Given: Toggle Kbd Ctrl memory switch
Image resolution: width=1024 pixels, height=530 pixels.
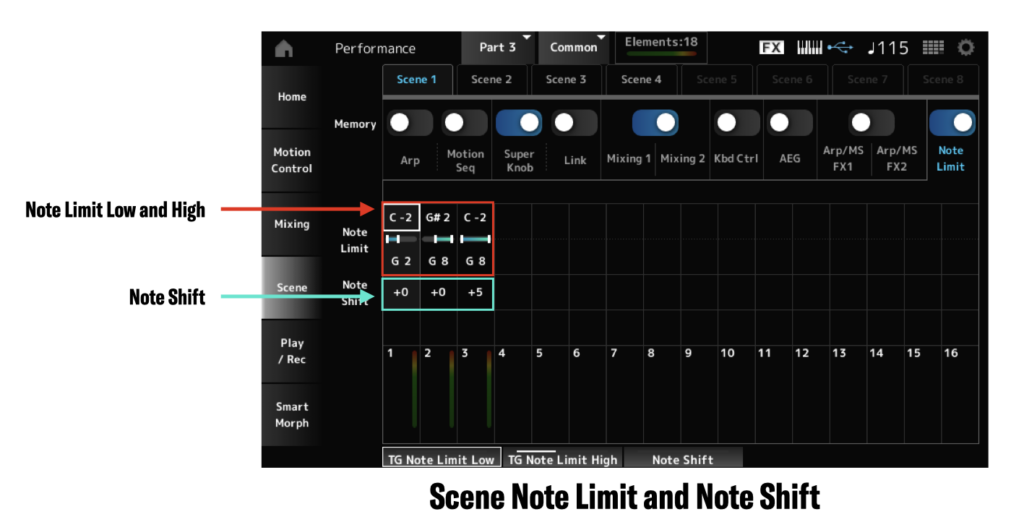Looking at the screenshot, I should 736,123.
